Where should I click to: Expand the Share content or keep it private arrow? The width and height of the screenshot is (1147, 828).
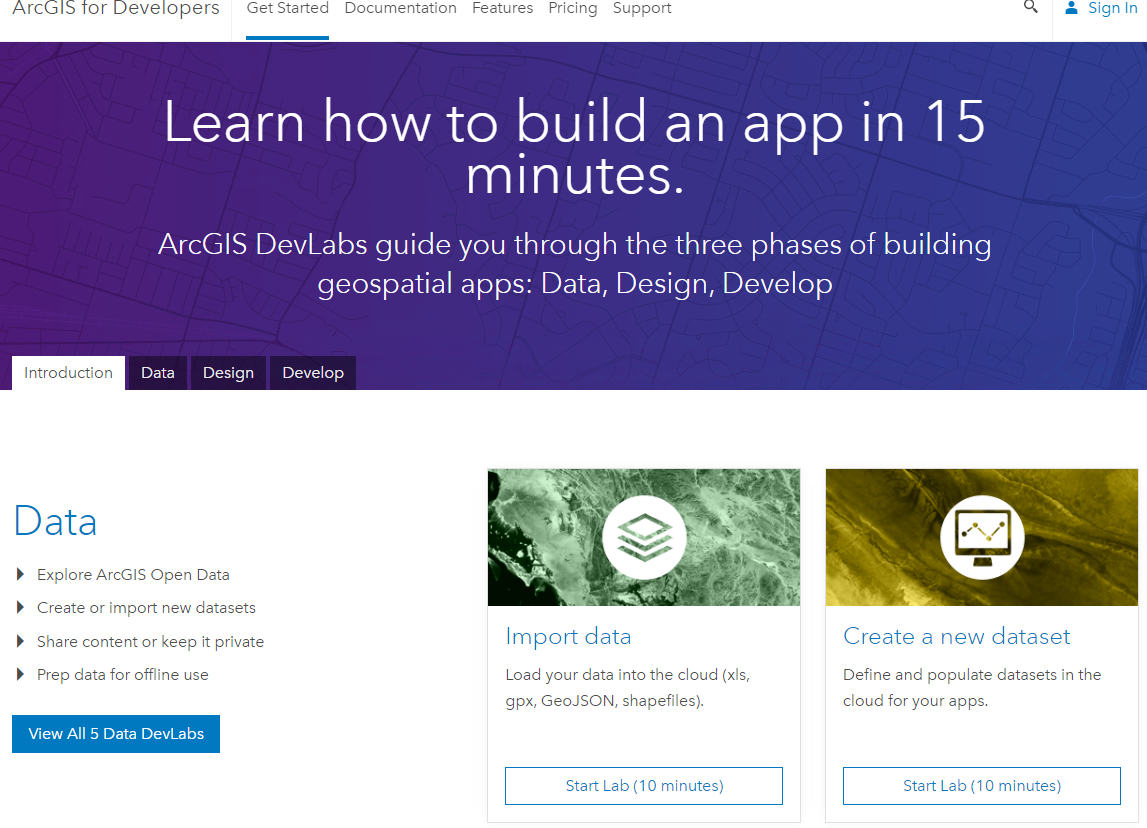20,641
